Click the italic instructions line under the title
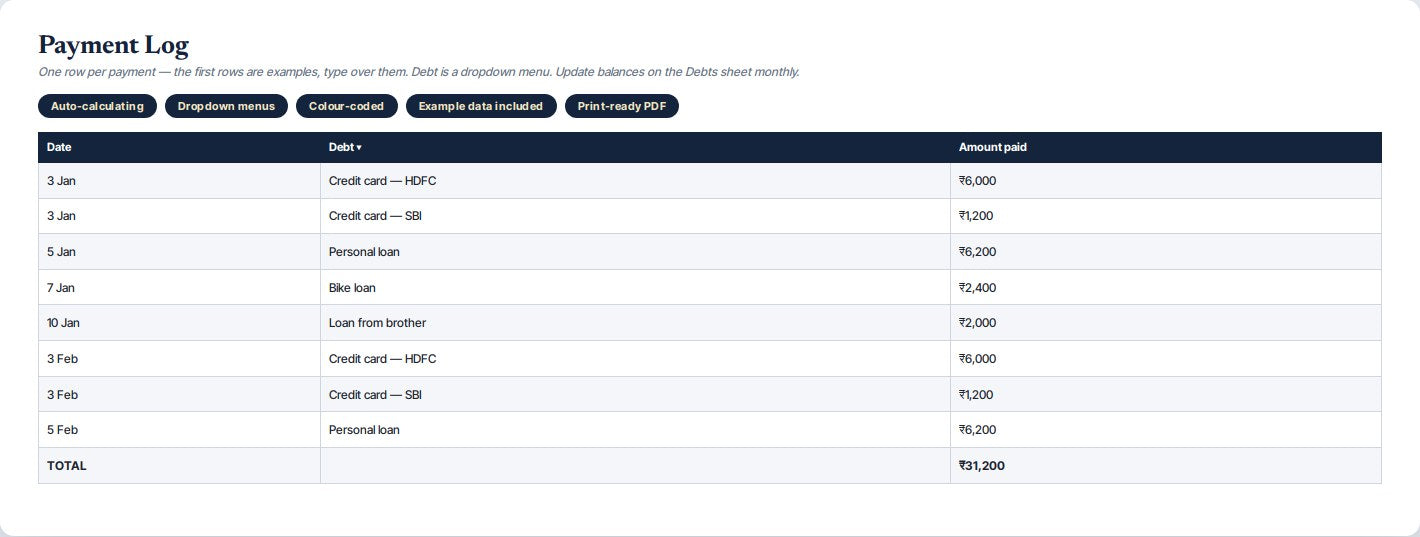Screen dimensions: 1420x537 tap(418, 72)
